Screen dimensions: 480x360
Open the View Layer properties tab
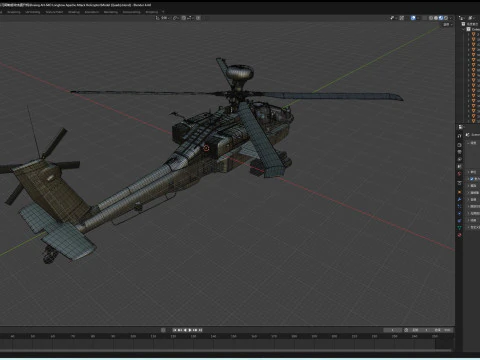tap(459, 159)
